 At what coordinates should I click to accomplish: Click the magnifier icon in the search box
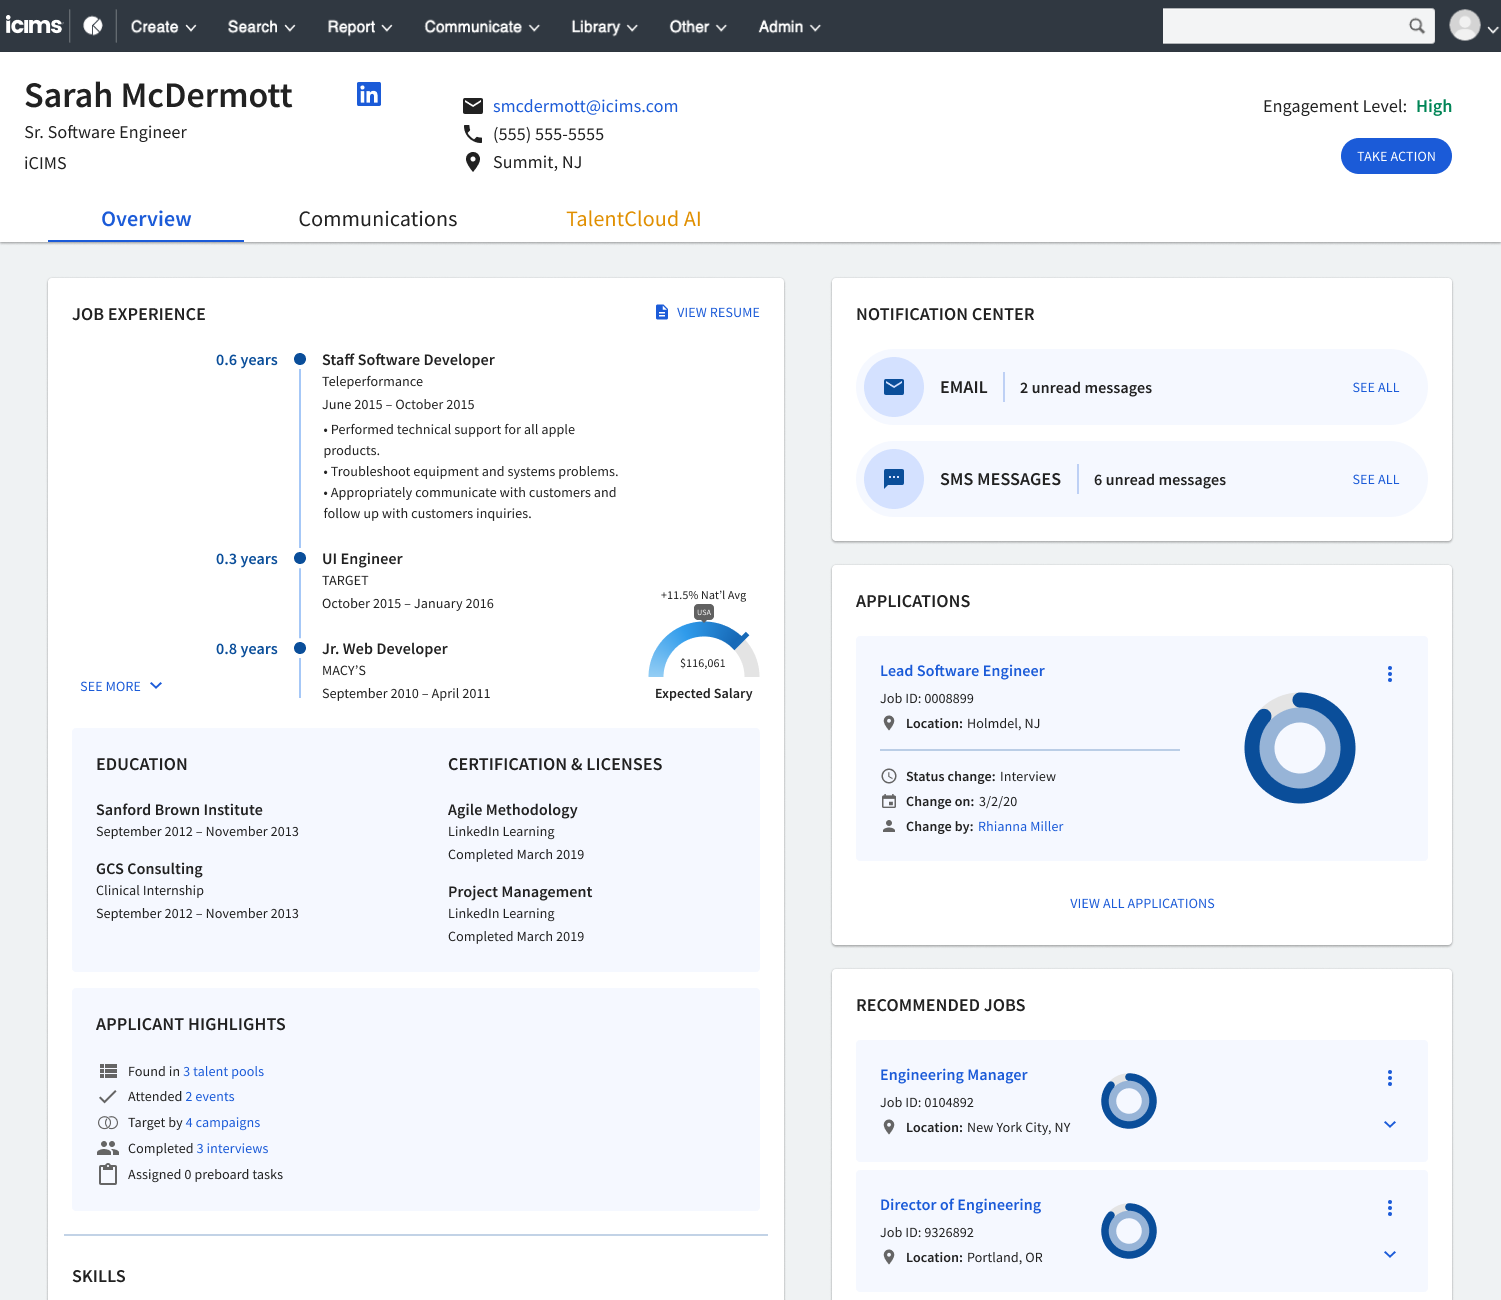[1417, 26]
